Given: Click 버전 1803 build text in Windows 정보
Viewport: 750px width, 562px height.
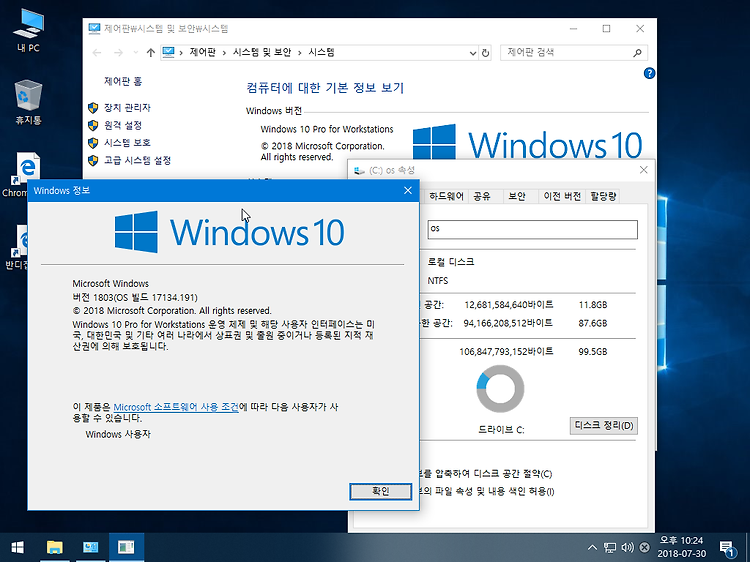Looking at the screenshot, I should tap(135, 298).
